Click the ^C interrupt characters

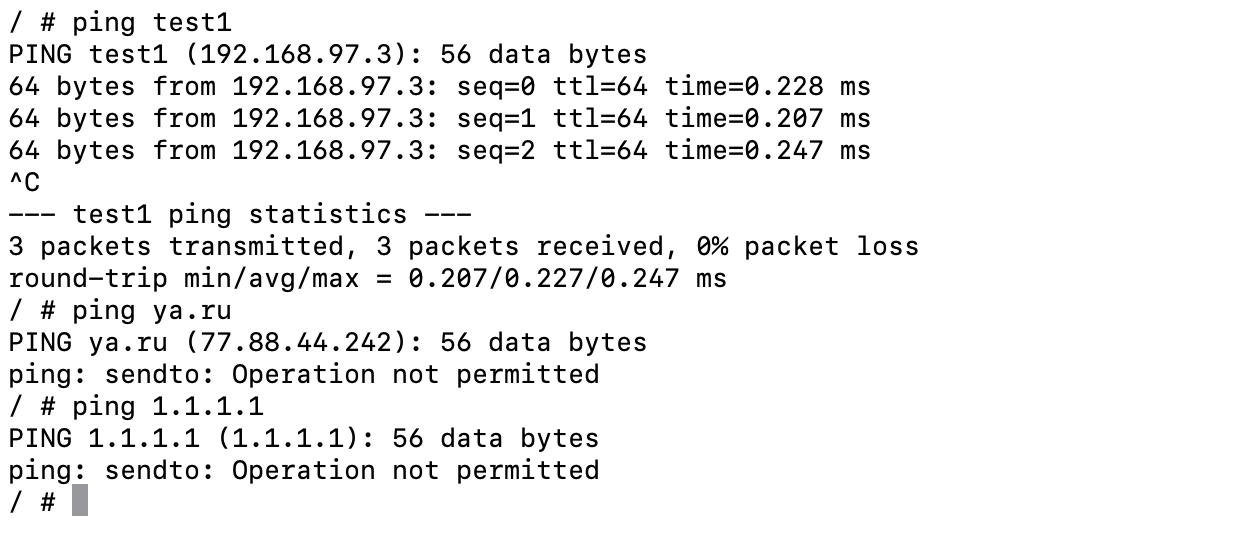coord(24,182)
